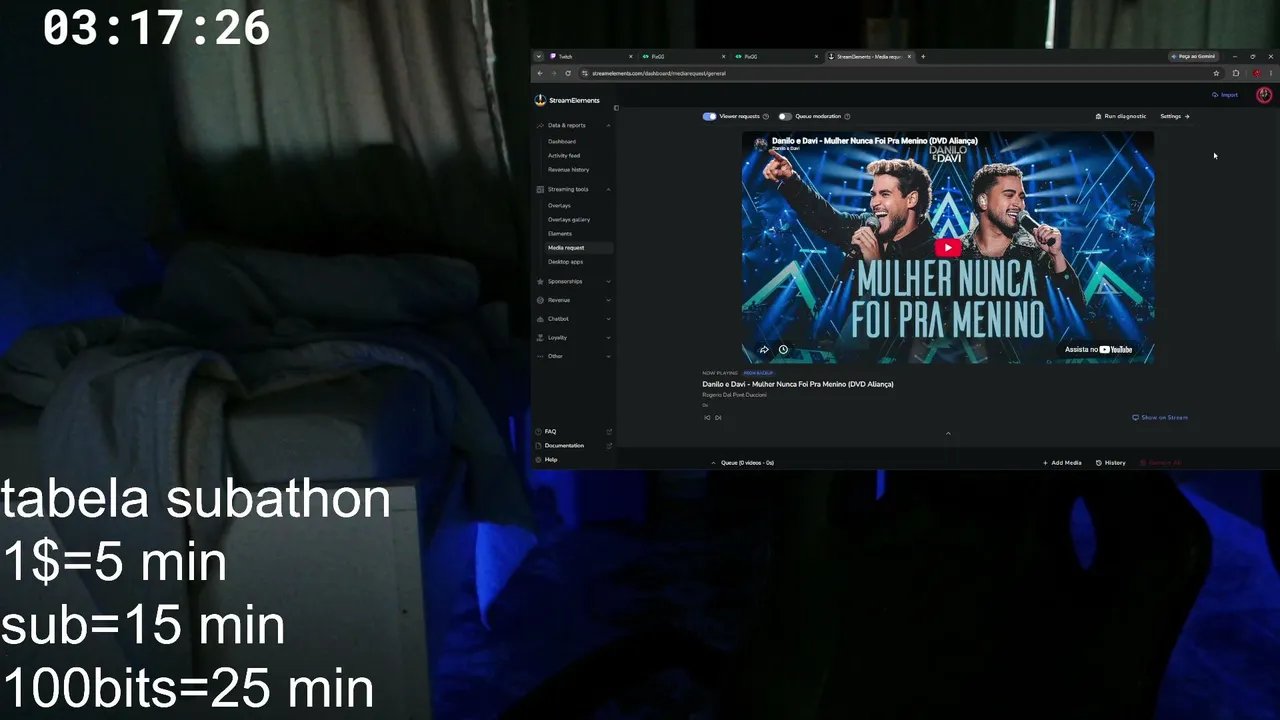Click the browser address bar URL
1280x720 pixels.
pos(659,73)
